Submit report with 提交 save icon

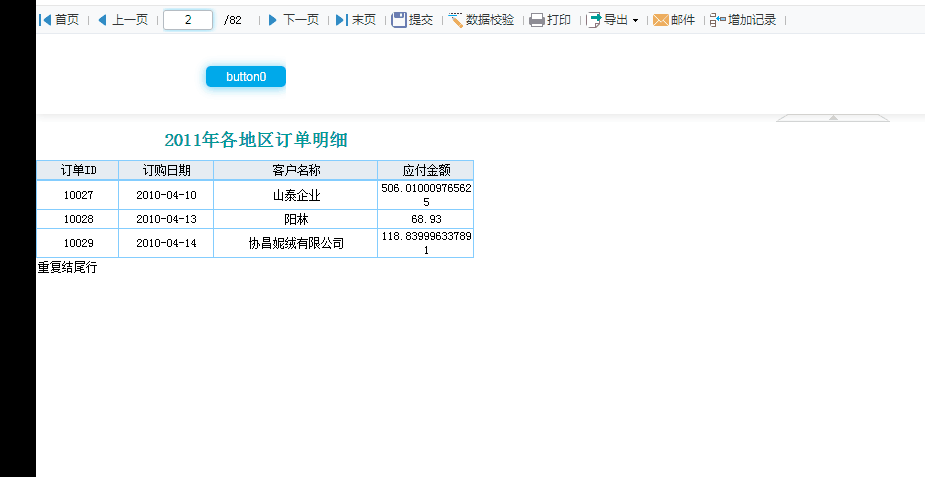point(399,20)
